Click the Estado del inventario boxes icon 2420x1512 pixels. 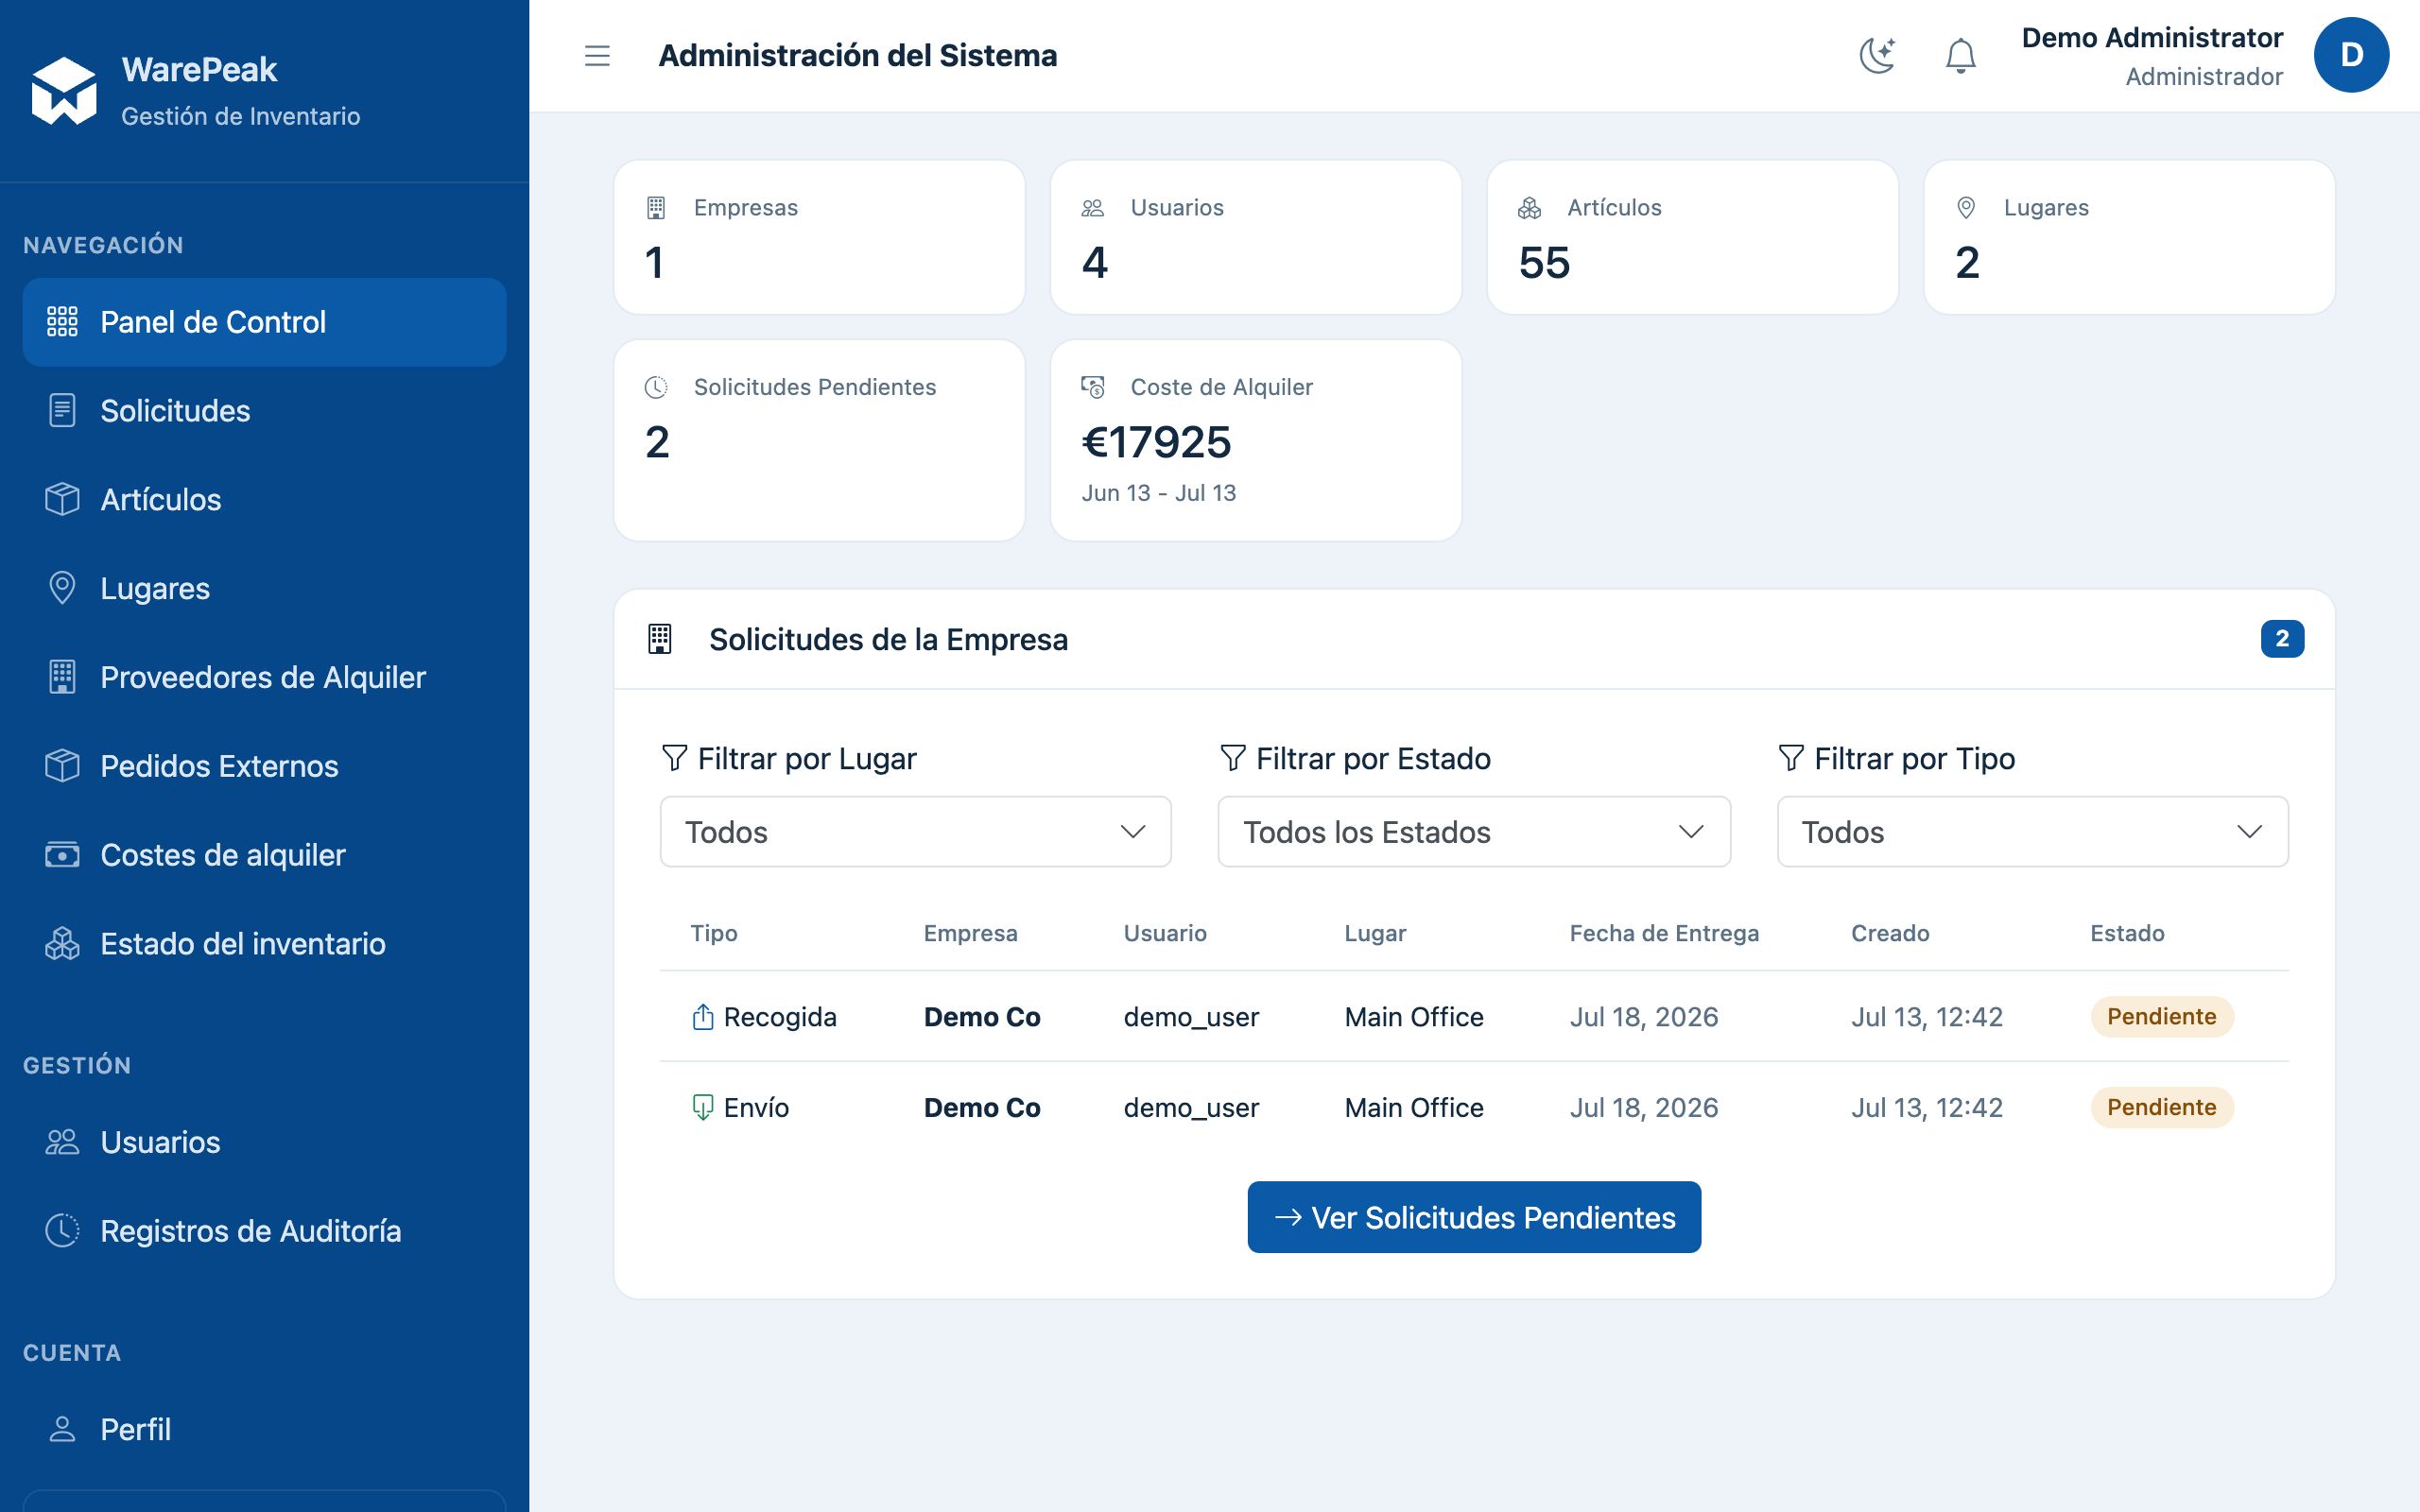62,944
